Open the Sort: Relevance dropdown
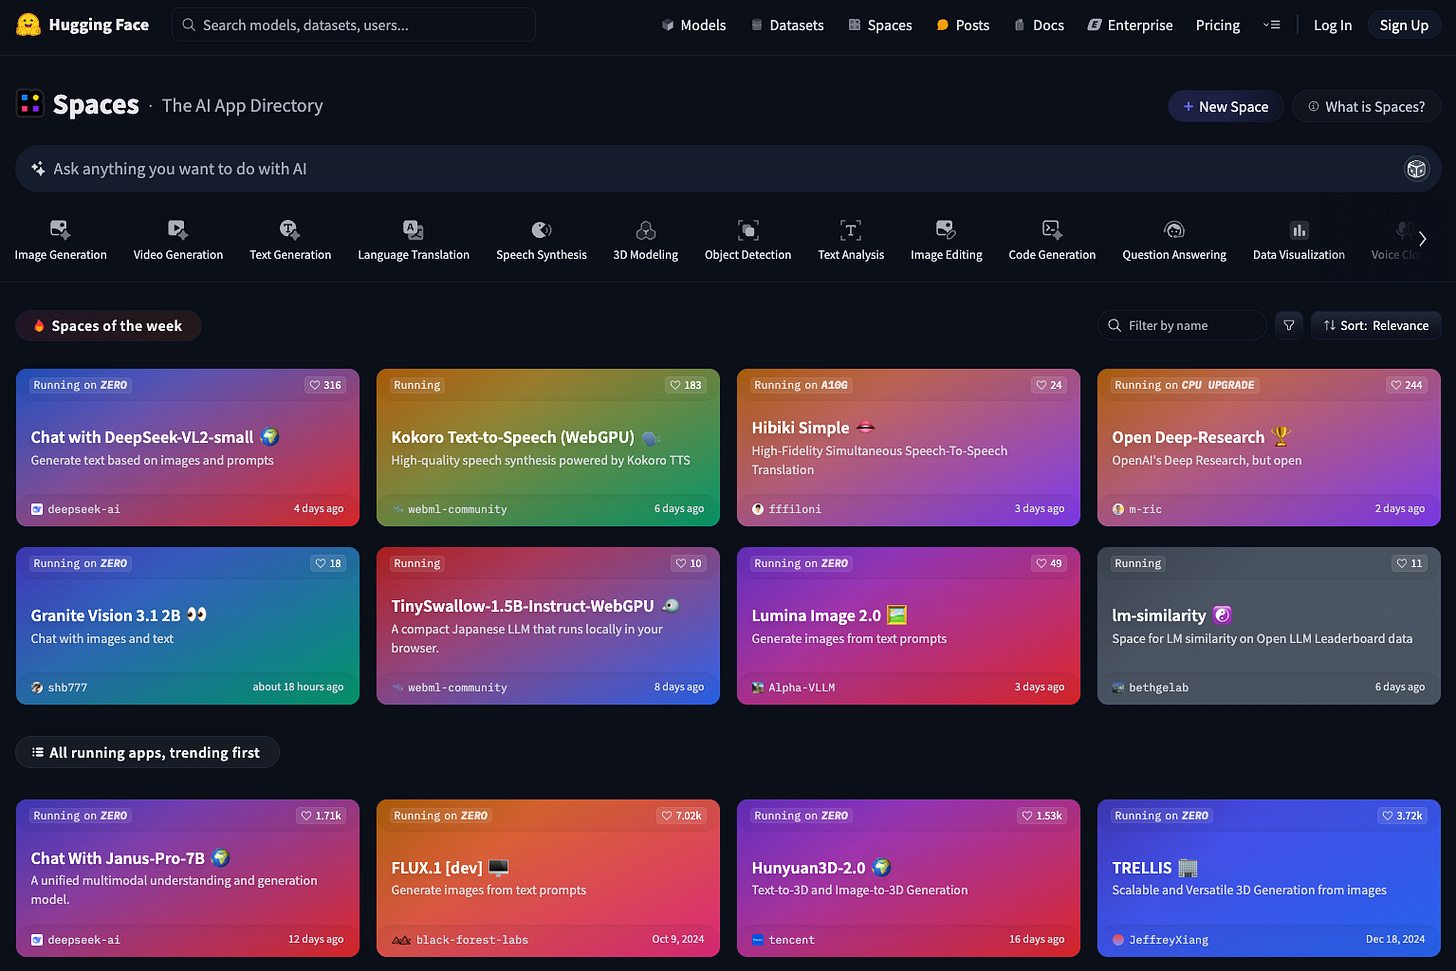Screen dimensions: 1456x971 coord(1376,325)
